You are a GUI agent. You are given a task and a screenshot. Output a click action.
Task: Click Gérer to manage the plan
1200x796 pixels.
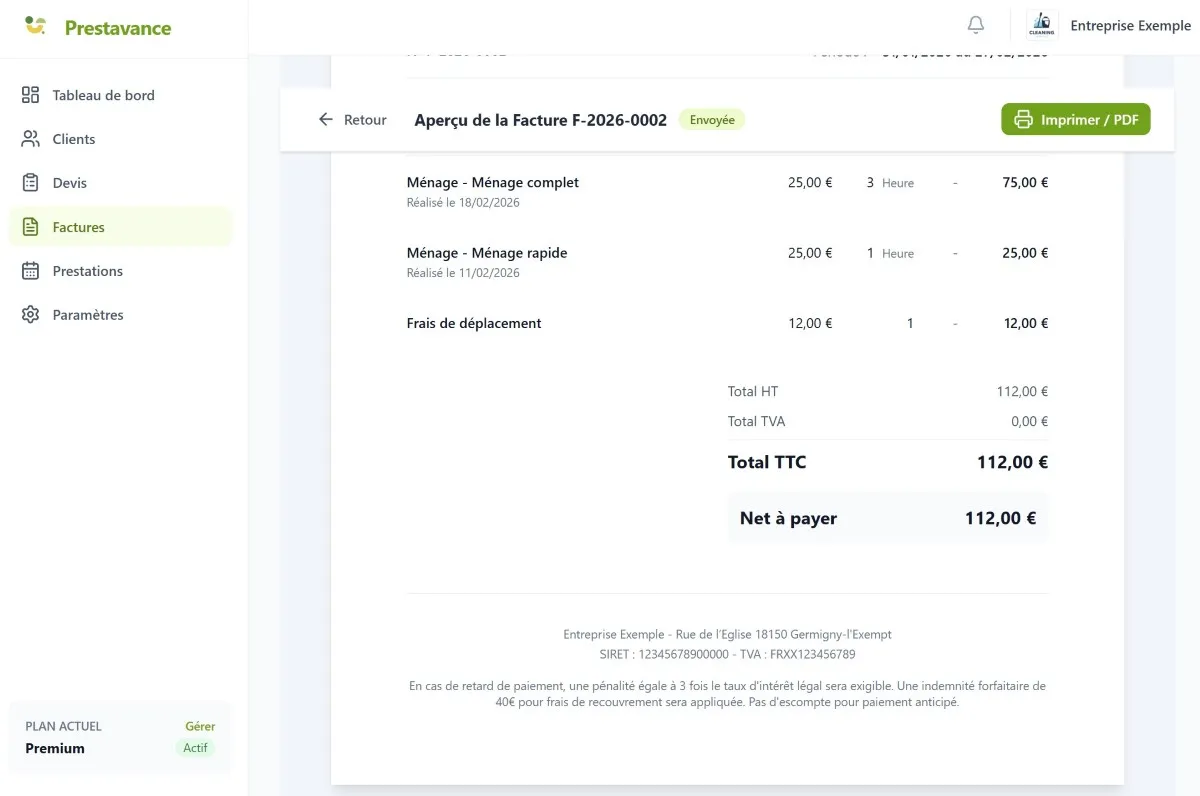point(200,726)
